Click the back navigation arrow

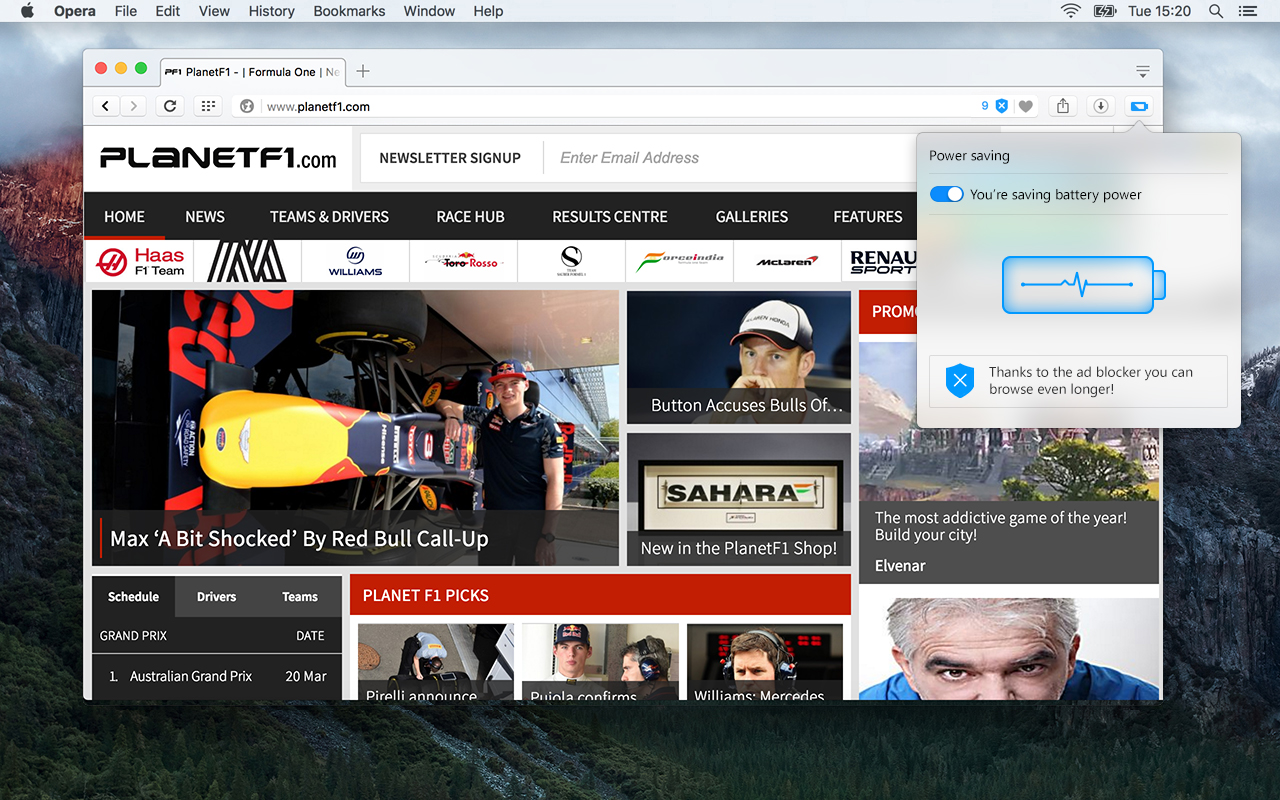tap(106, 106)
